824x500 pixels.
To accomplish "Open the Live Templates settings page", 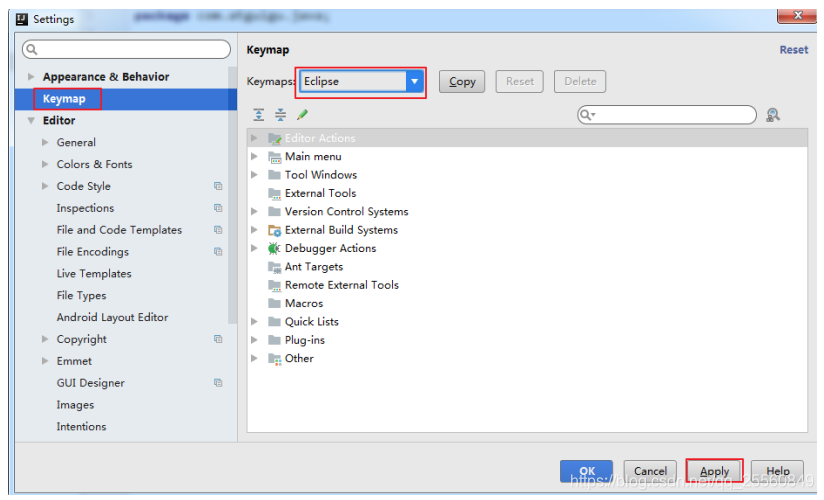I will tap(94, 273).
